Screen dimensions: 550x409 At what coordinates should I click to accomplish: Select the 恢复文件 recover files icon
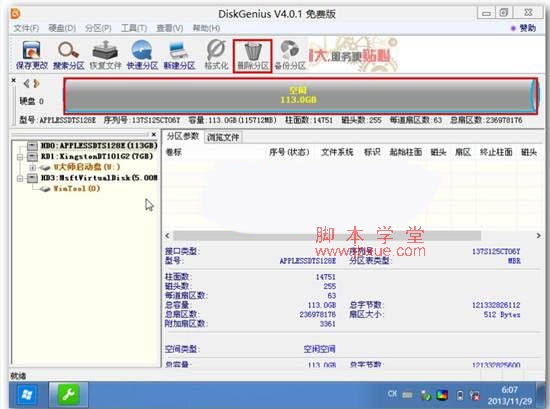point(105,55)
